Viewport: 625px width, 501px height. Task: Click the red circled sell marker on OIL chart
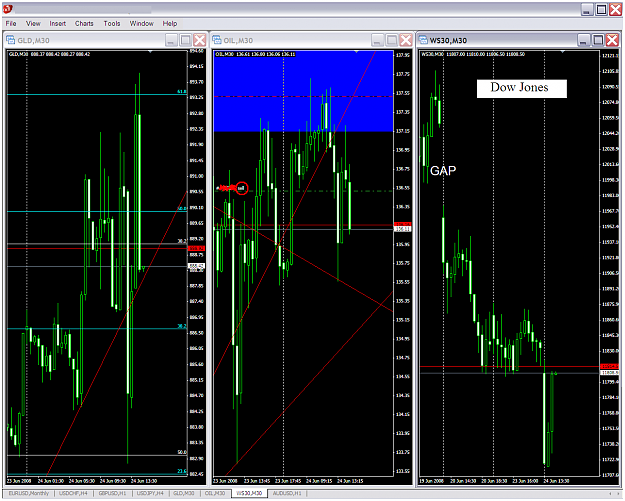coord(242,188)
